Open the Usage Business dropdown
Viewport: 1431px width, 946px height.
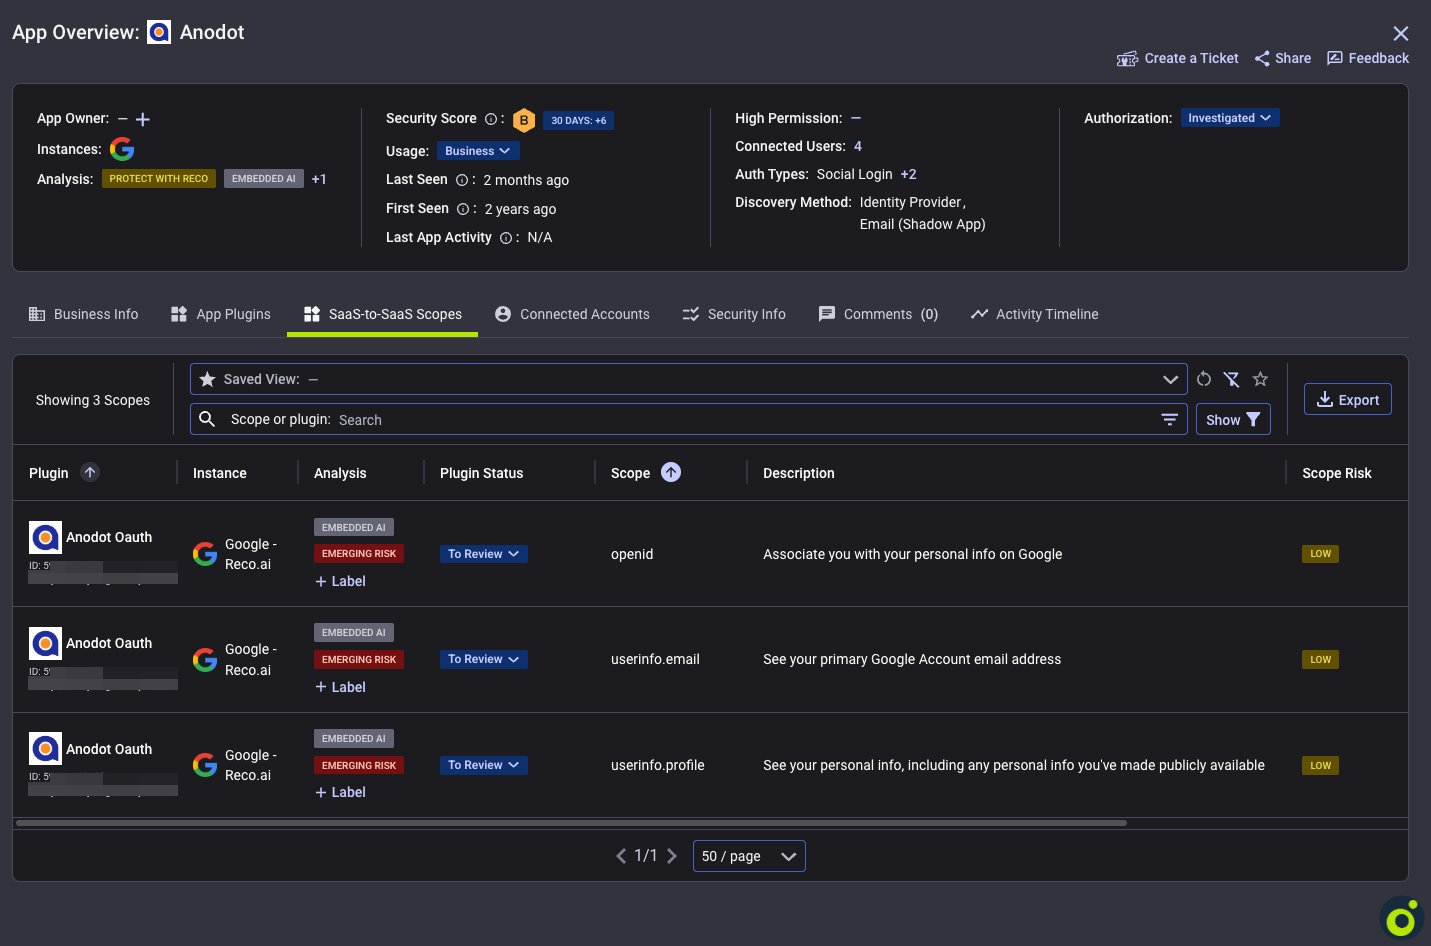pyautogui.click(x=477, y=151)
